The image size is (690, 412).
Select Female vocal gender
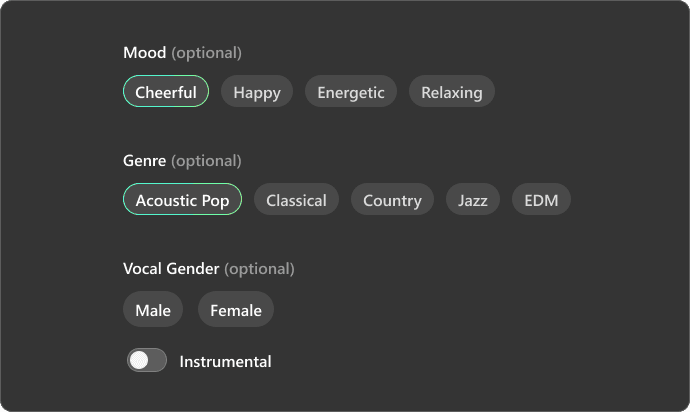236,309
